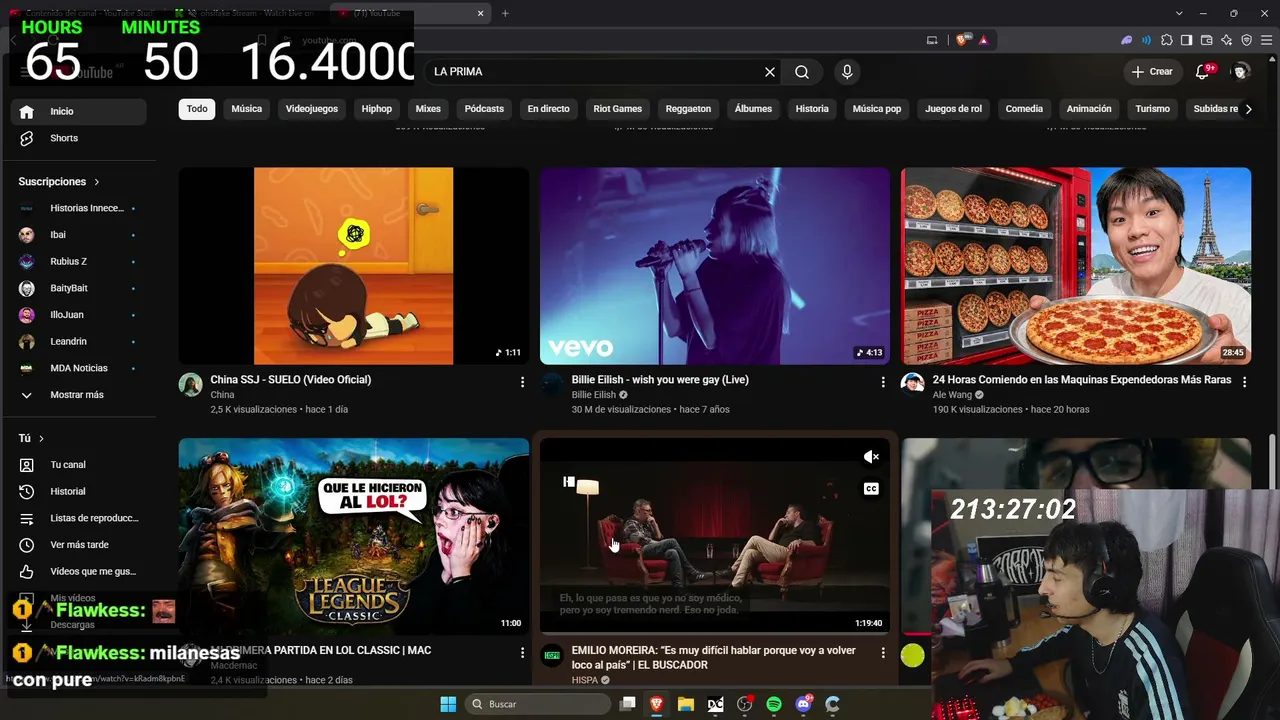This screenshot has height=720, width=1280.
Task: Open OBS Studio from the taskbar
Action: tap(745, 704)
